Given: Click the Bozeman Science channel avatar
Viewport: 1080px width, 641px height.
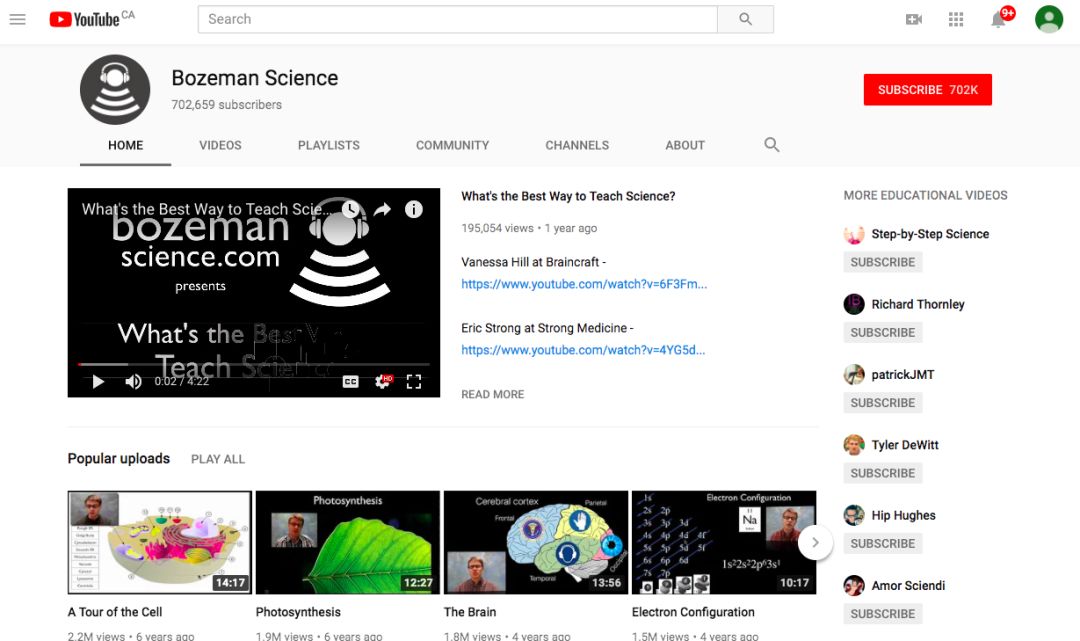Looking at the screenshot, I should pyautogui.click(x=115, y=90).
